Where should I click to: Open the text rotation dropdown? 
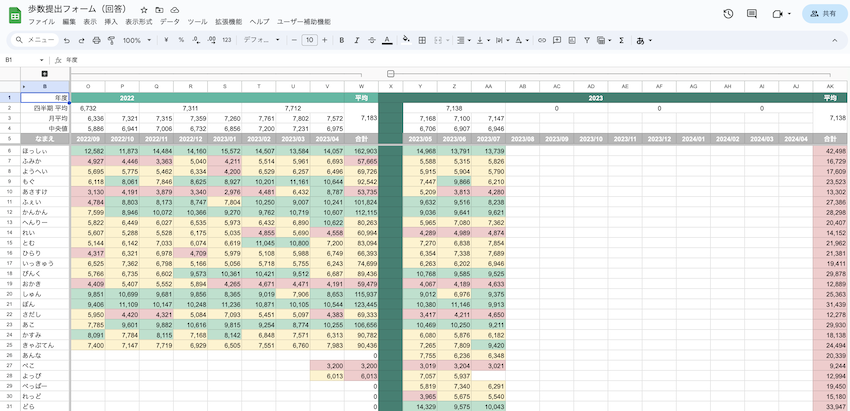(521, 40)
